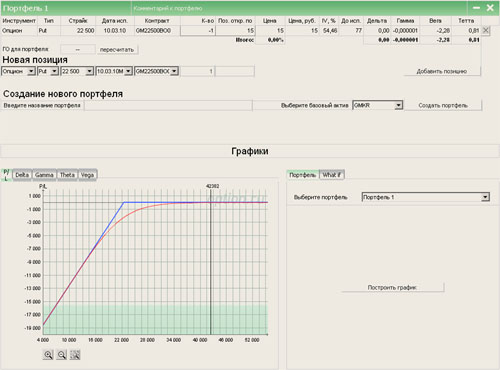This screenshot has width=500, height=370.
Task: Select the Портфель tab
Action: click(302, 175)
